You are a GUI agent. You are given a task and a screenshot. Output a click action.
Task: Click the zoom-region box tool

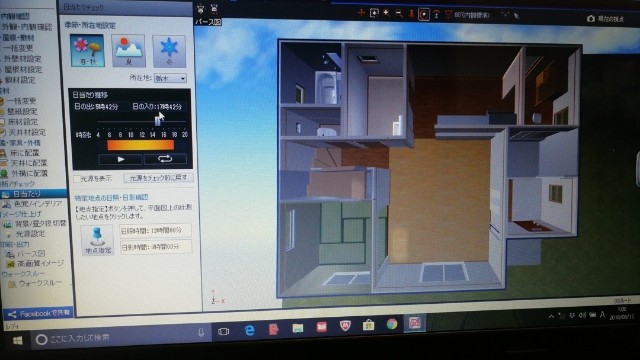tap(373, 13)
